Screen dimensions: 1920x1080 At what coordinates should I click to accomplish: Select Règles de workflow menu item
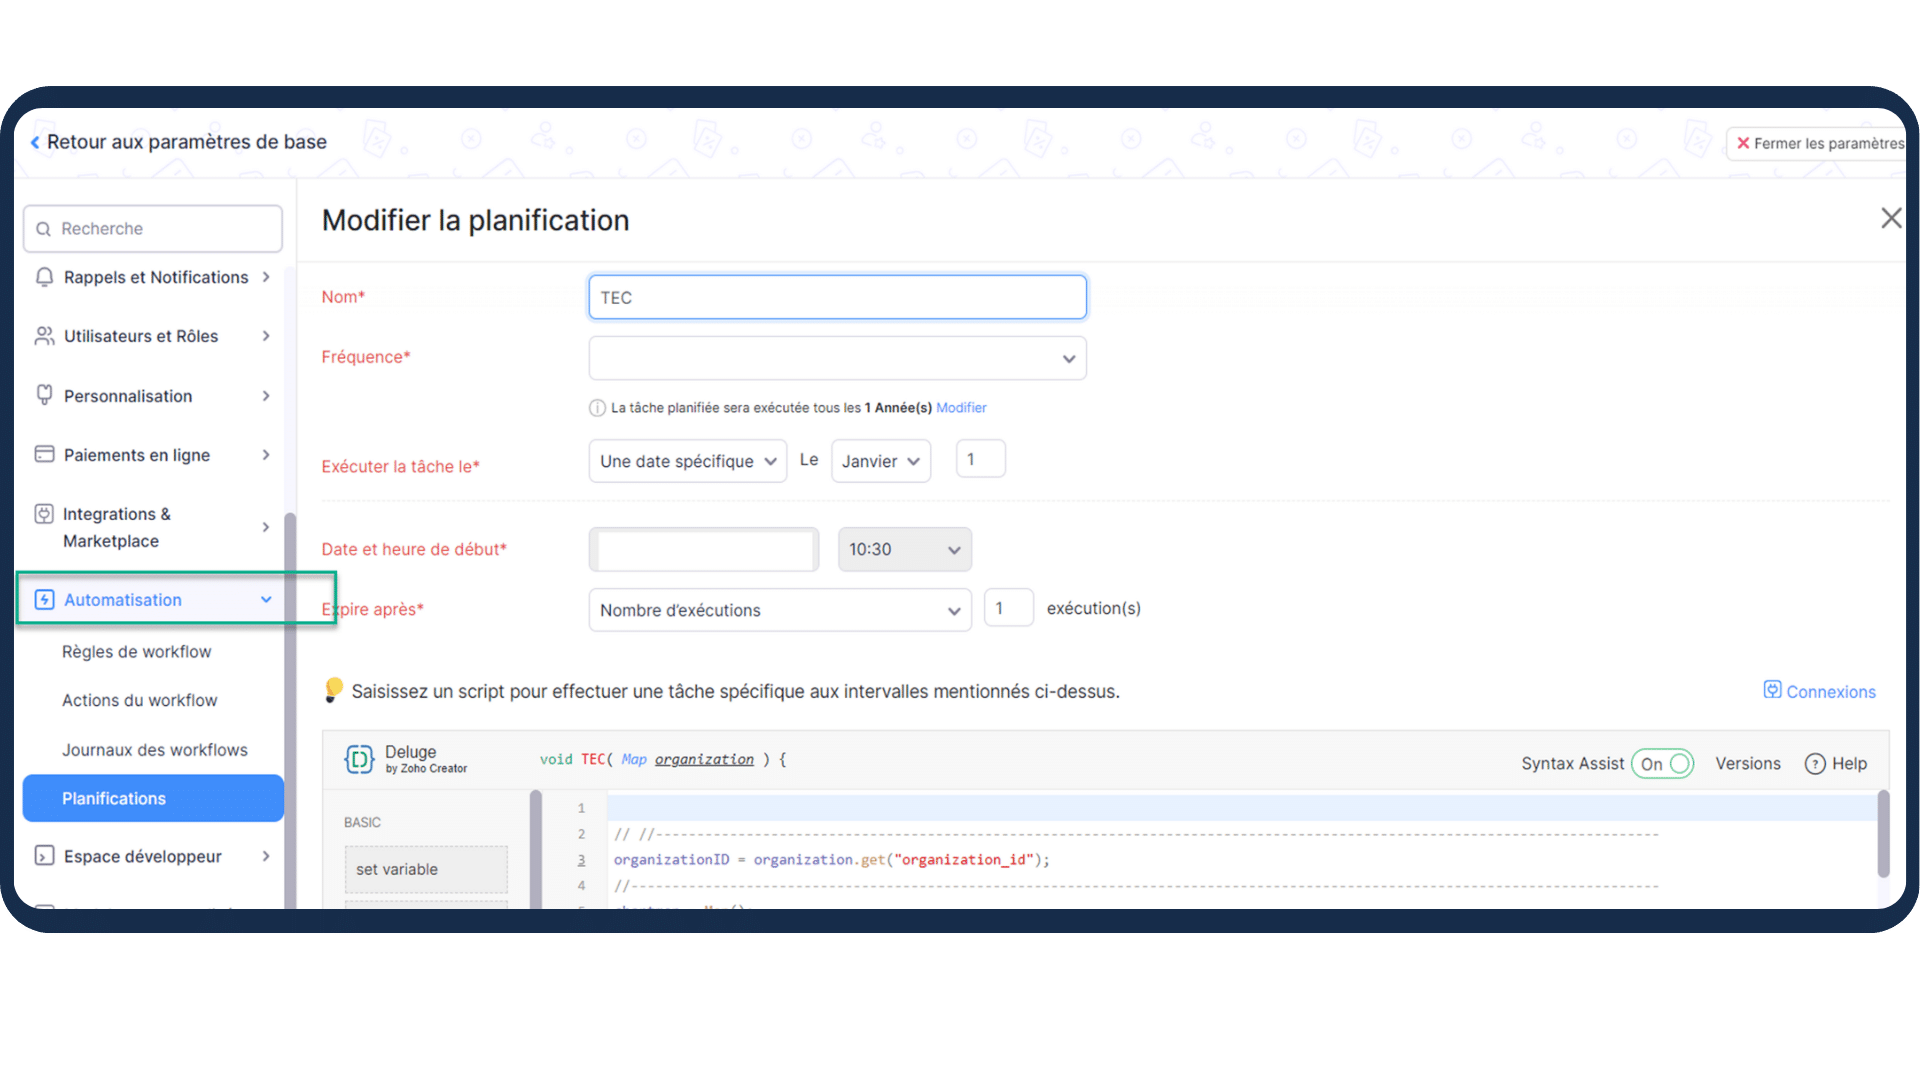tap(137, 652)
